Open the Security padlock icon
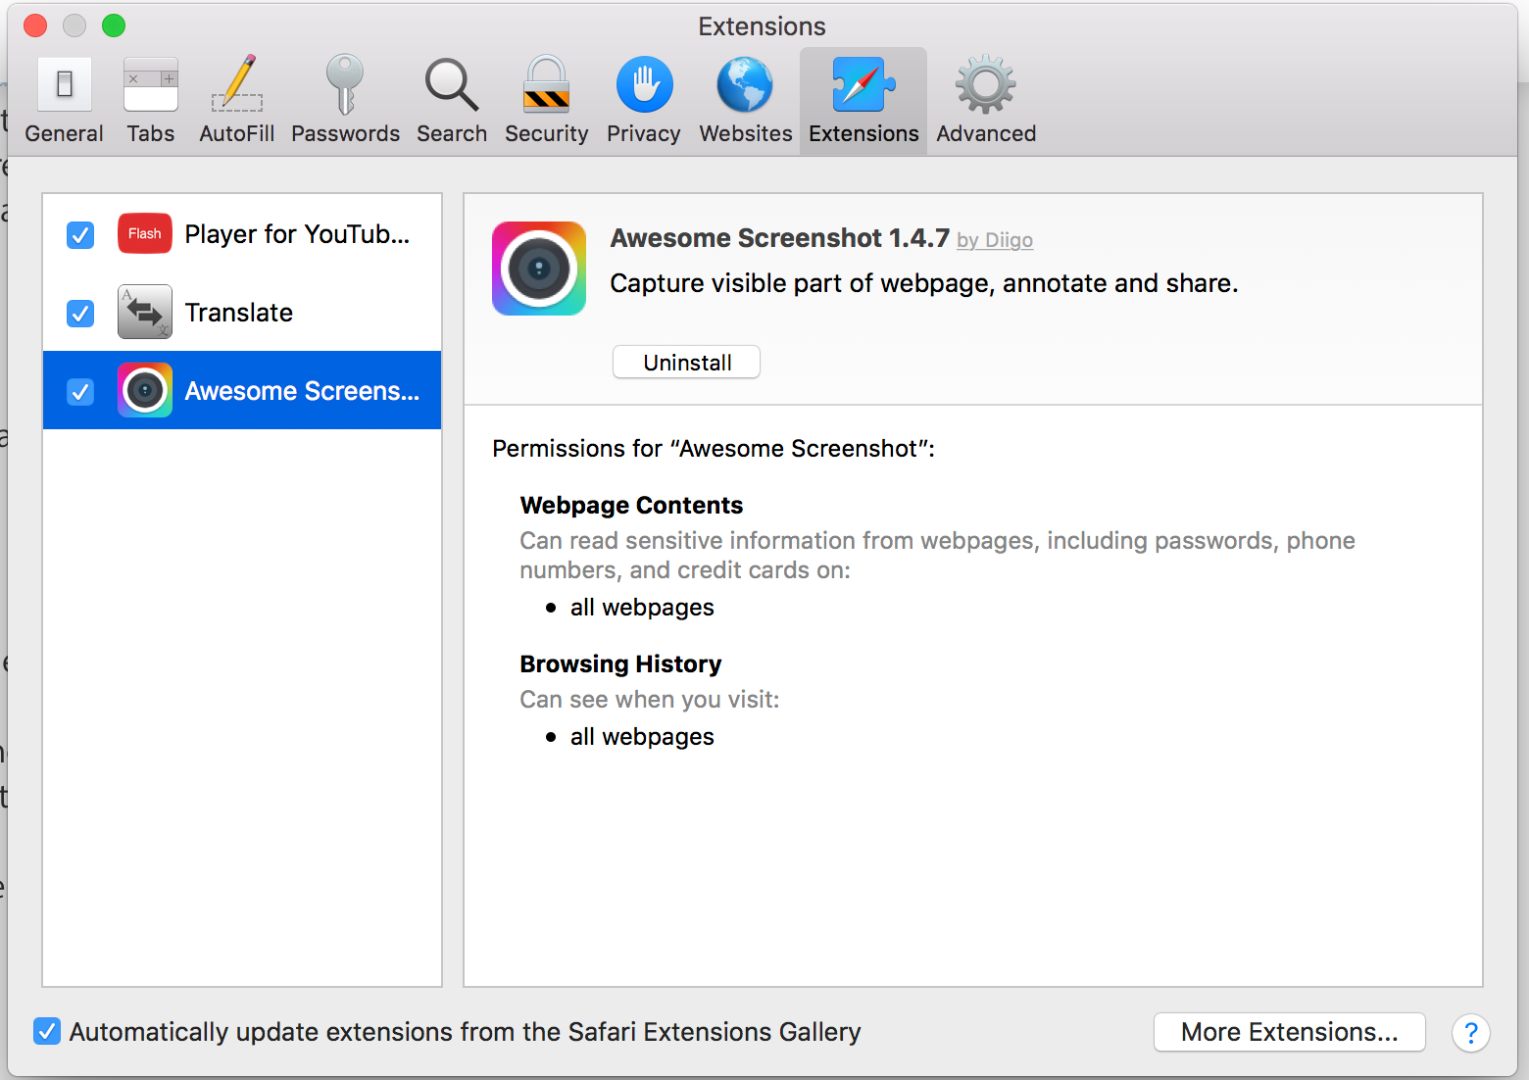The width and height of the screenshot is (1529, 1080). point(546,84)
